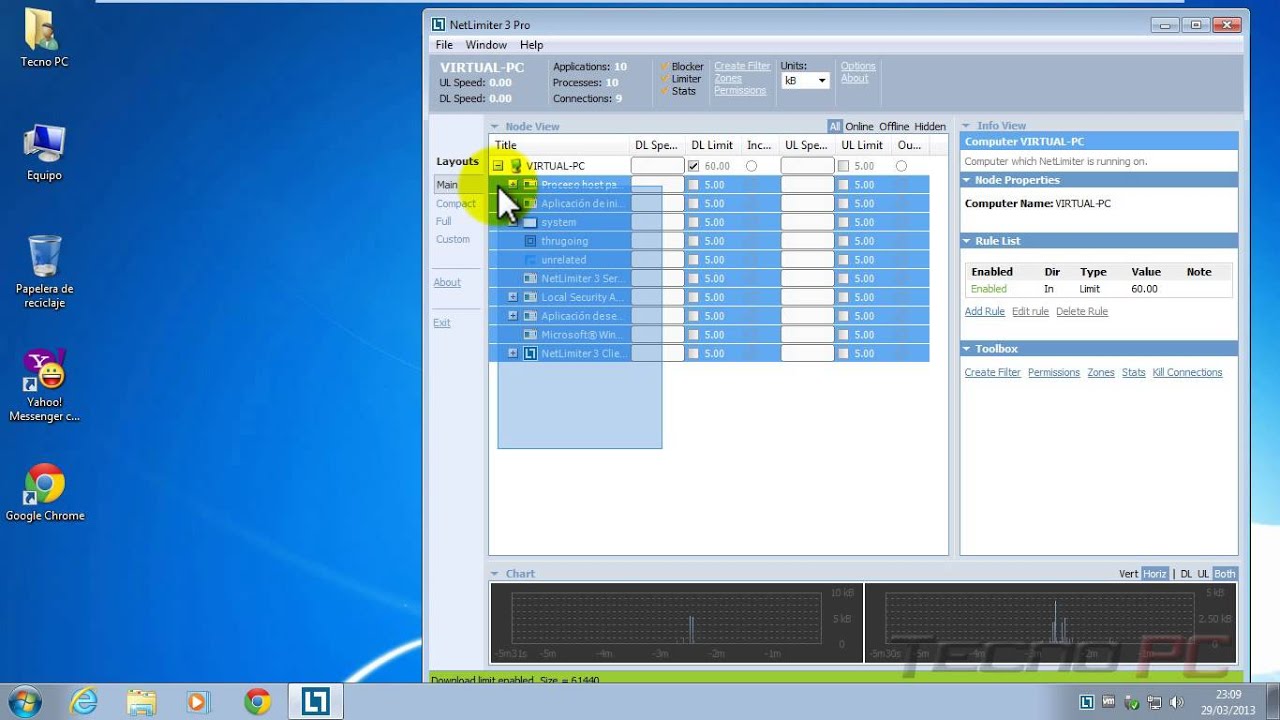
Task: Click the system node icon
Action: tap(531, 222)
